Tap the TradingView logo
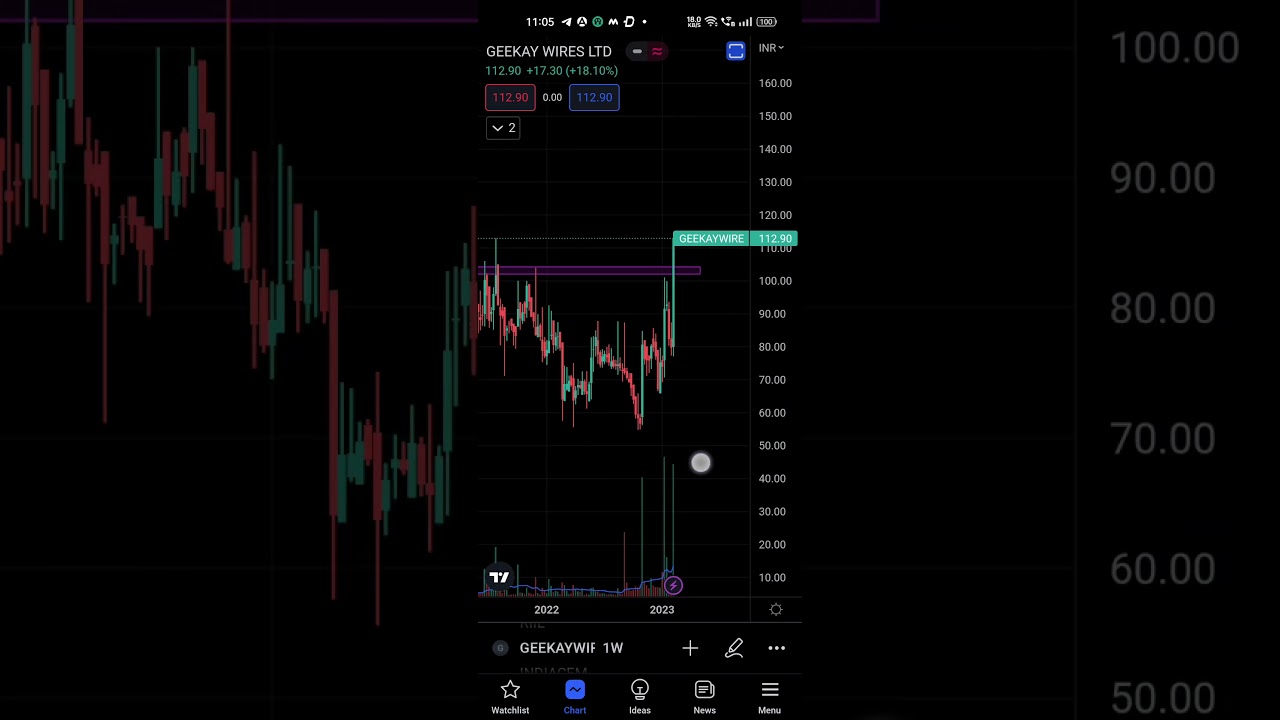The width and height of the screenshot is (1280, 720). coord(499,577)
